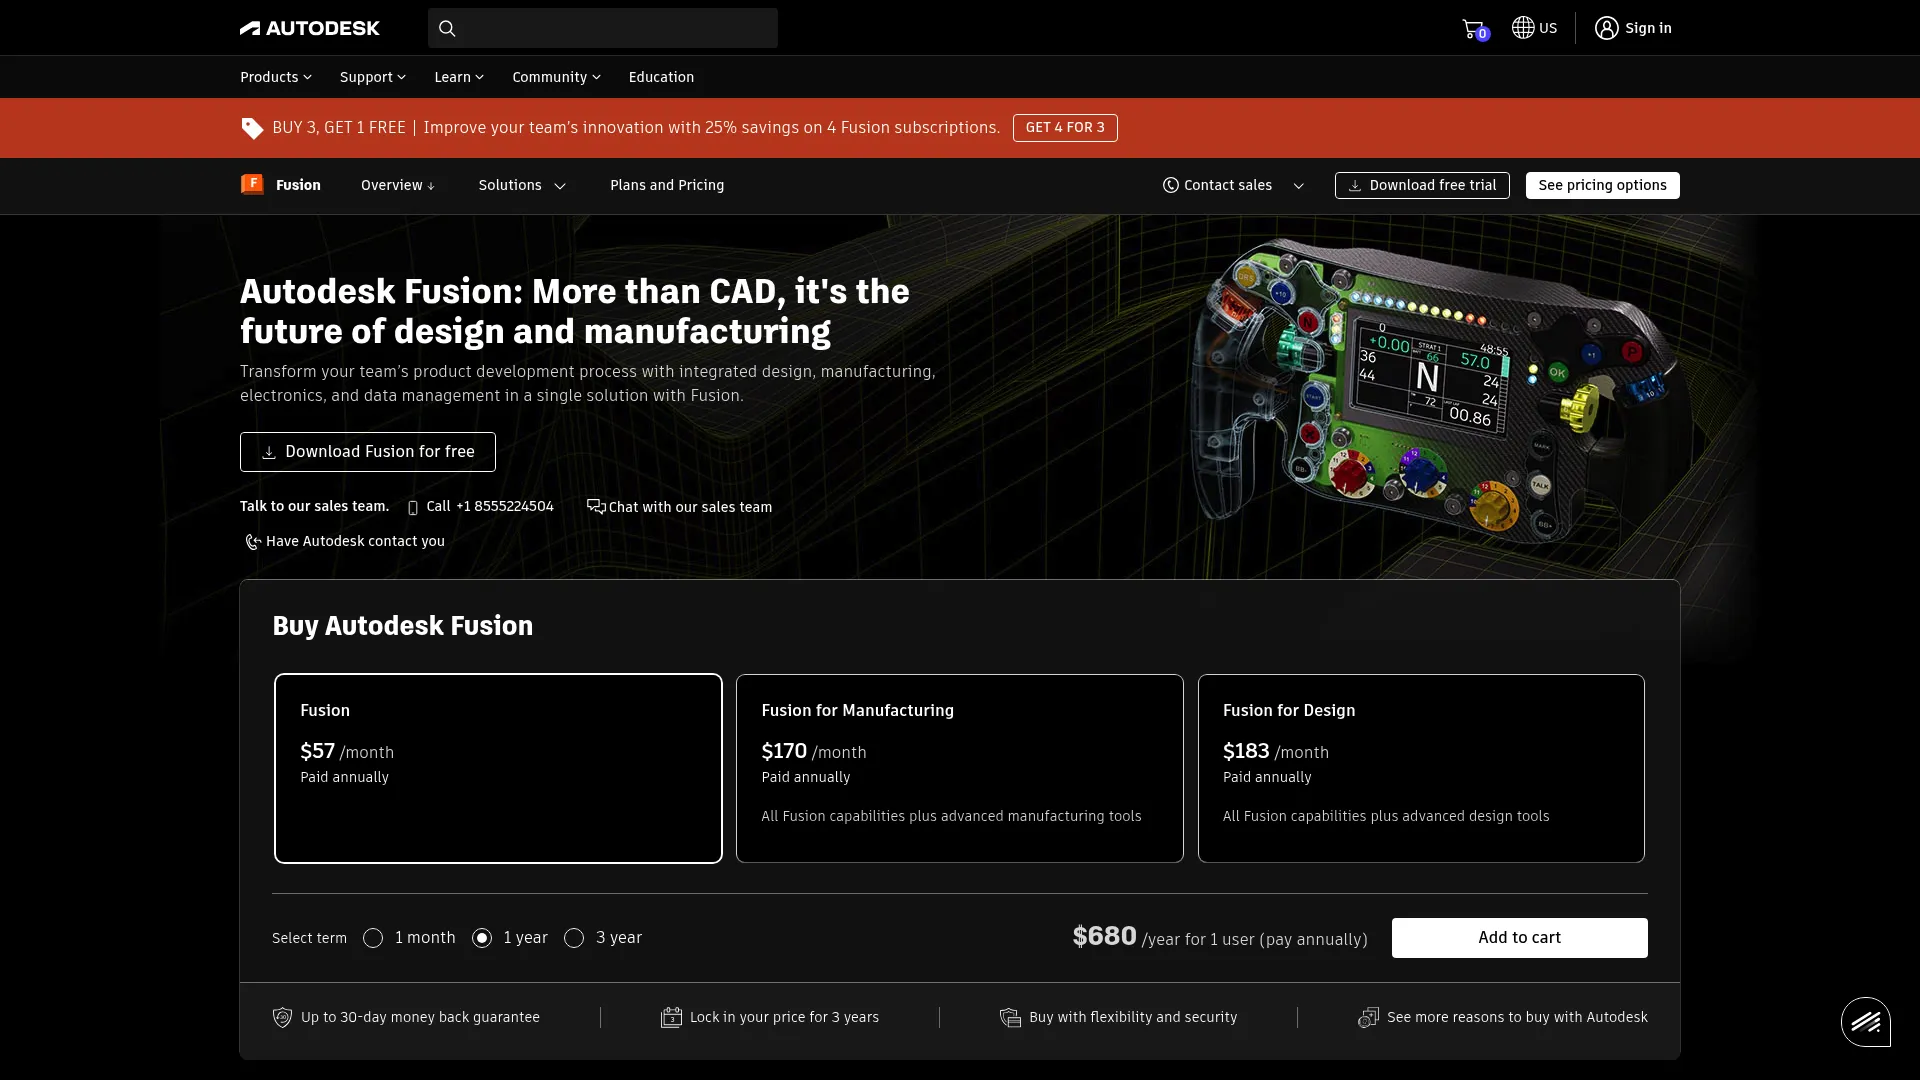Click Buy with flexibility and security

point(1133,1017)
